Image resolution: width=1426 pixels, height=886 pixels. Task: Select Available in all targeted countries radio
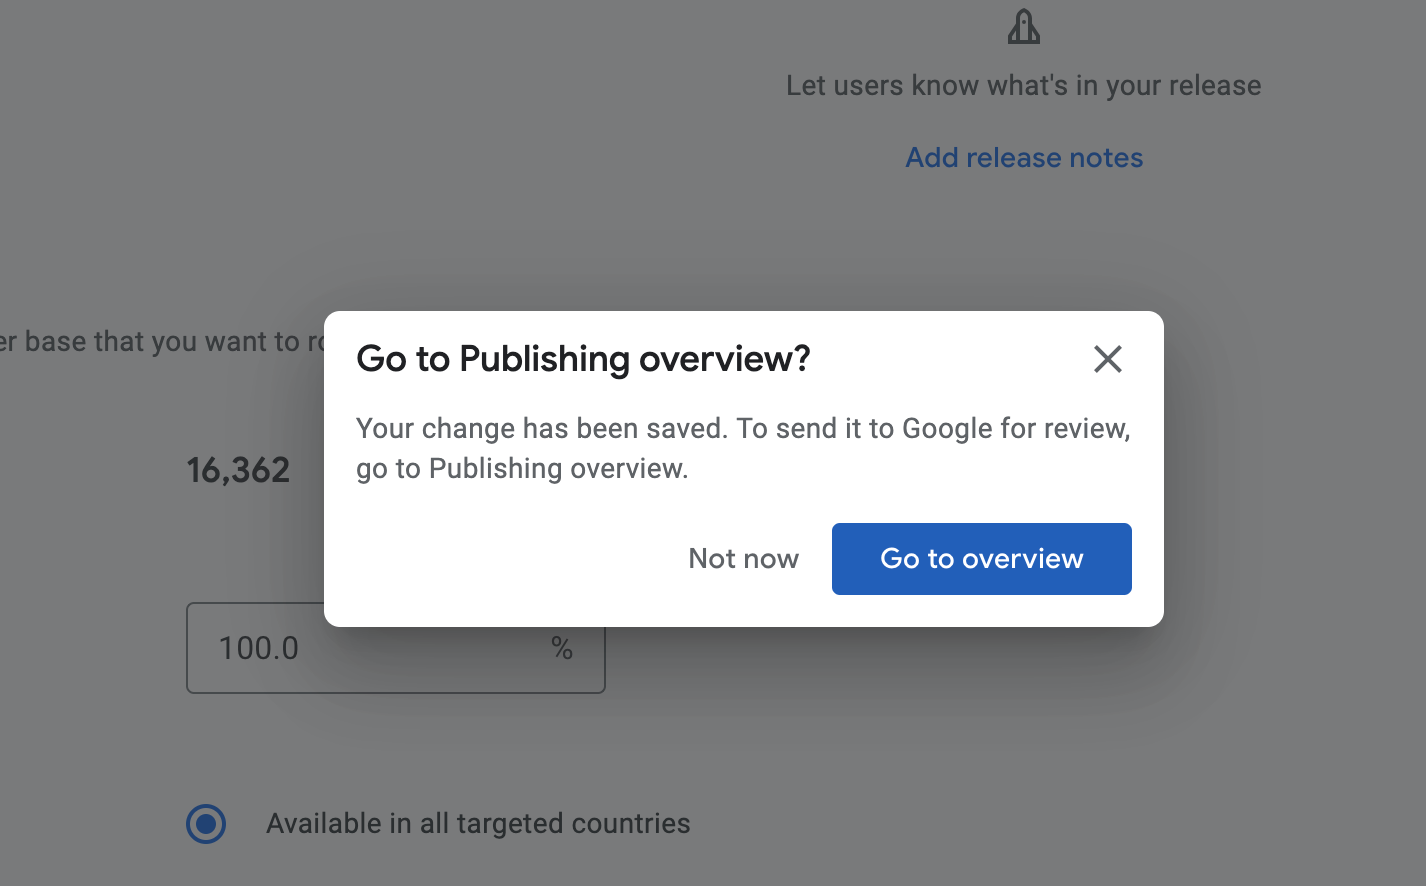(206, 824)
